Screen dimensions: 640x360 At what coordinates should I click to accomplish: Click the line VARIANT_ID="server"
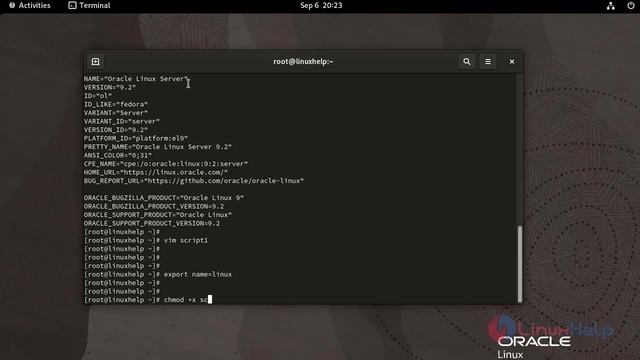(x=122, y=121)
